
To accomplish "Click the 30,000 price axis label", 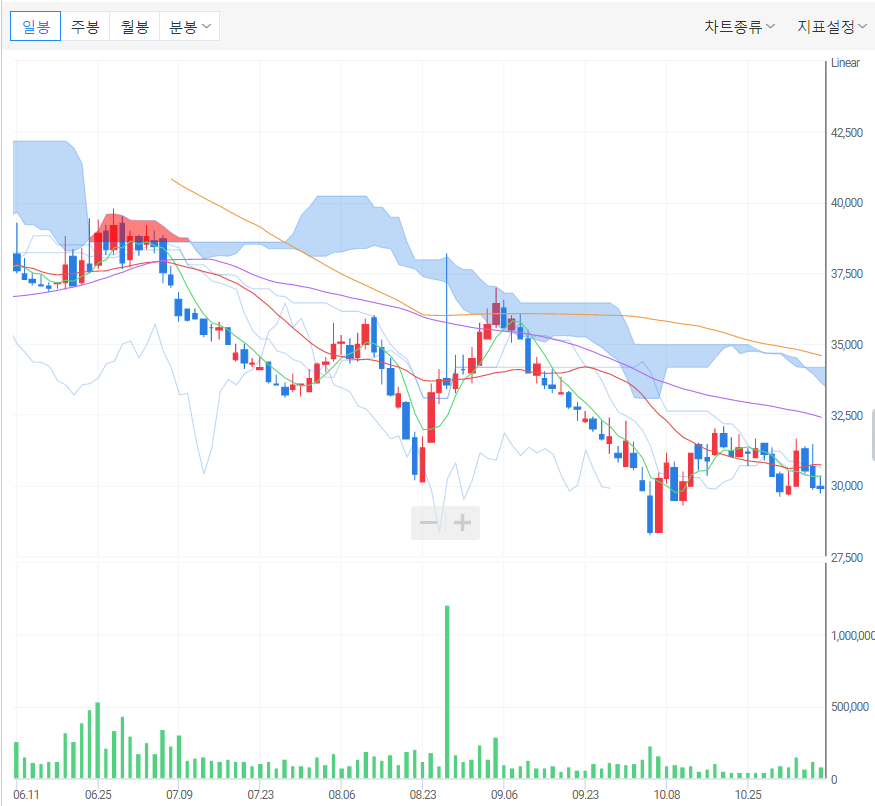I will [847, 486].
